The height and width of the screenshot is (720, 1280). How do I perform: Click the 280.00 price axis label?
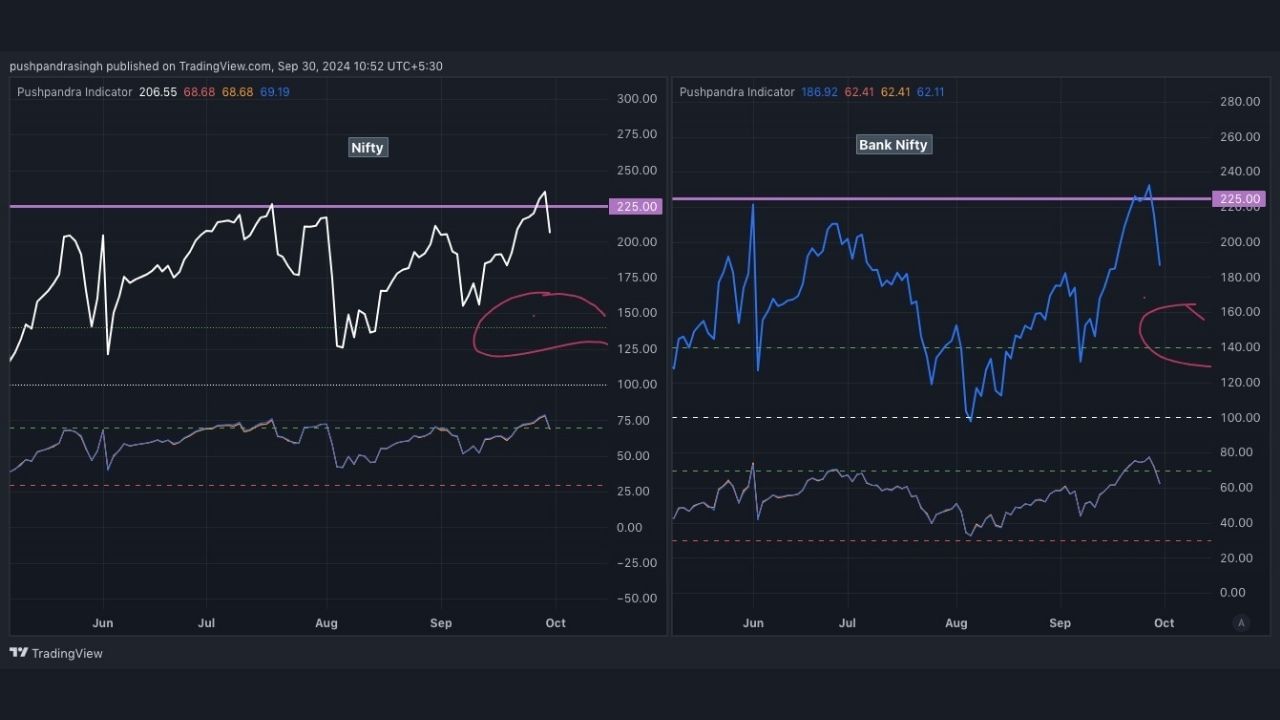pyautogui.click(x=1240, y=102)
